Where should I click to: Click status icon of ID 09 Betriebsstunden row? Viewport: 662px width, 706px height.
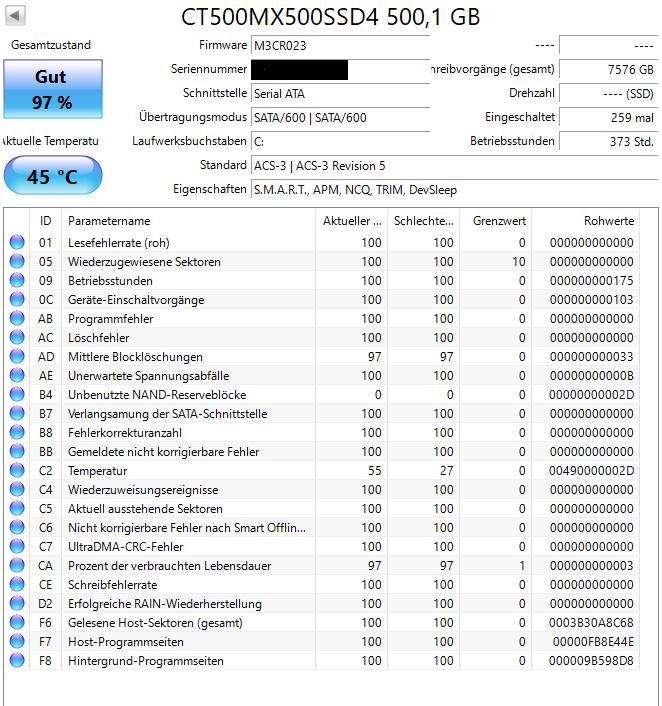17,280
